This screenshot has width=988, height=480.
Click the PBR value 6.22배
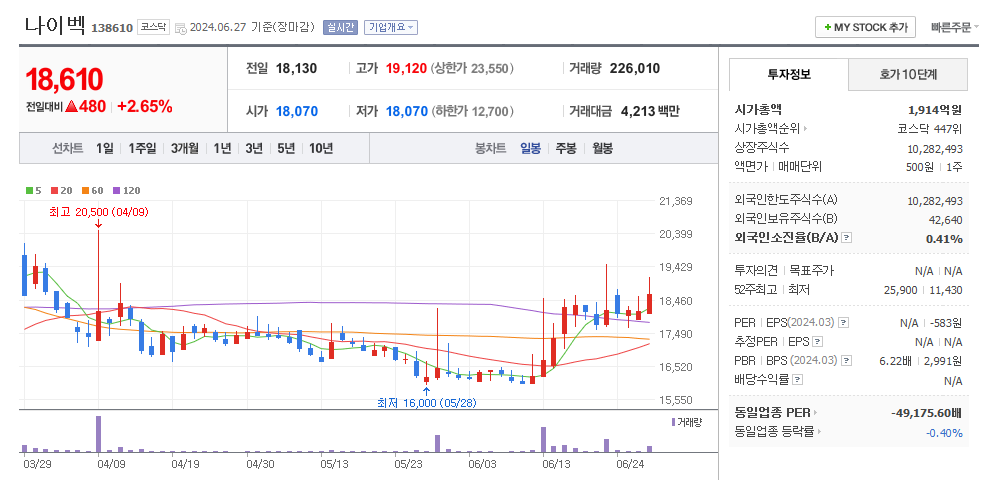[897, 361]
